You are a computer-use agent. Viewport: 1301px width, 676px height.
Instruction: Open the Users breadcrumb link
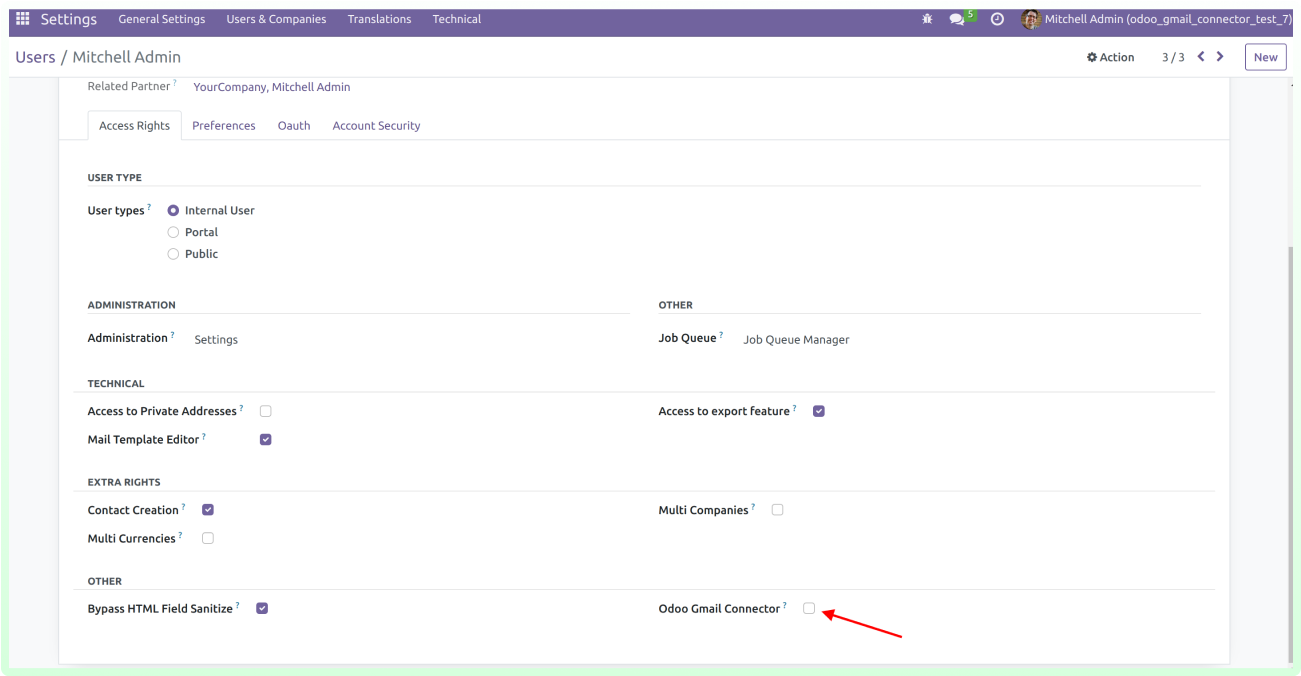pos(35,57)
